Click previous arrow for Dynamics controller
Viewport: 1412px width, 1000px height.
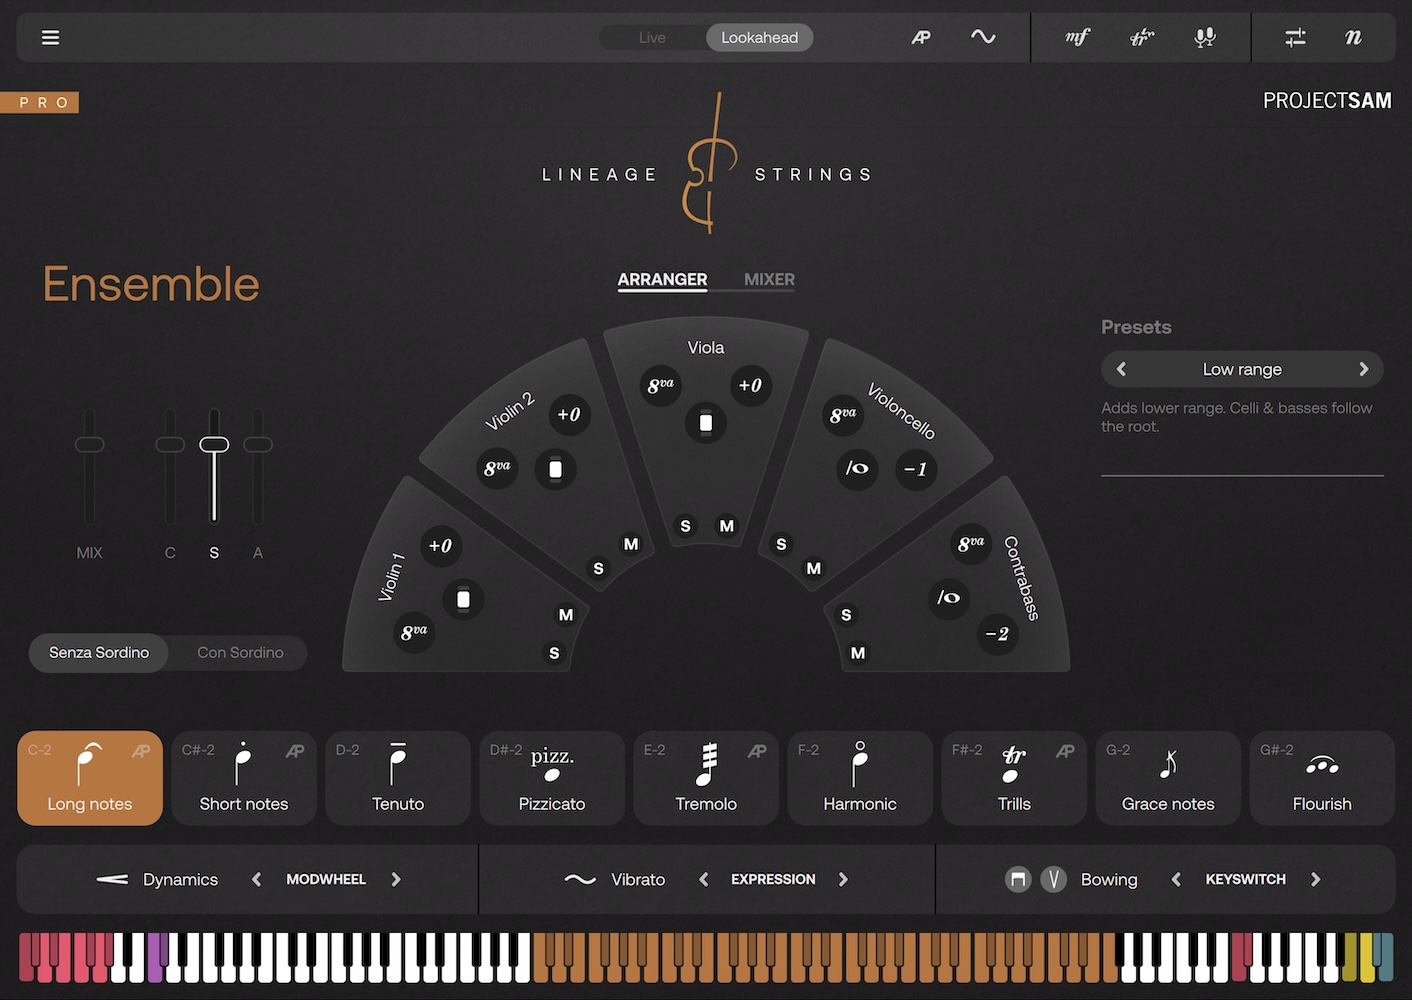[257, 879]
